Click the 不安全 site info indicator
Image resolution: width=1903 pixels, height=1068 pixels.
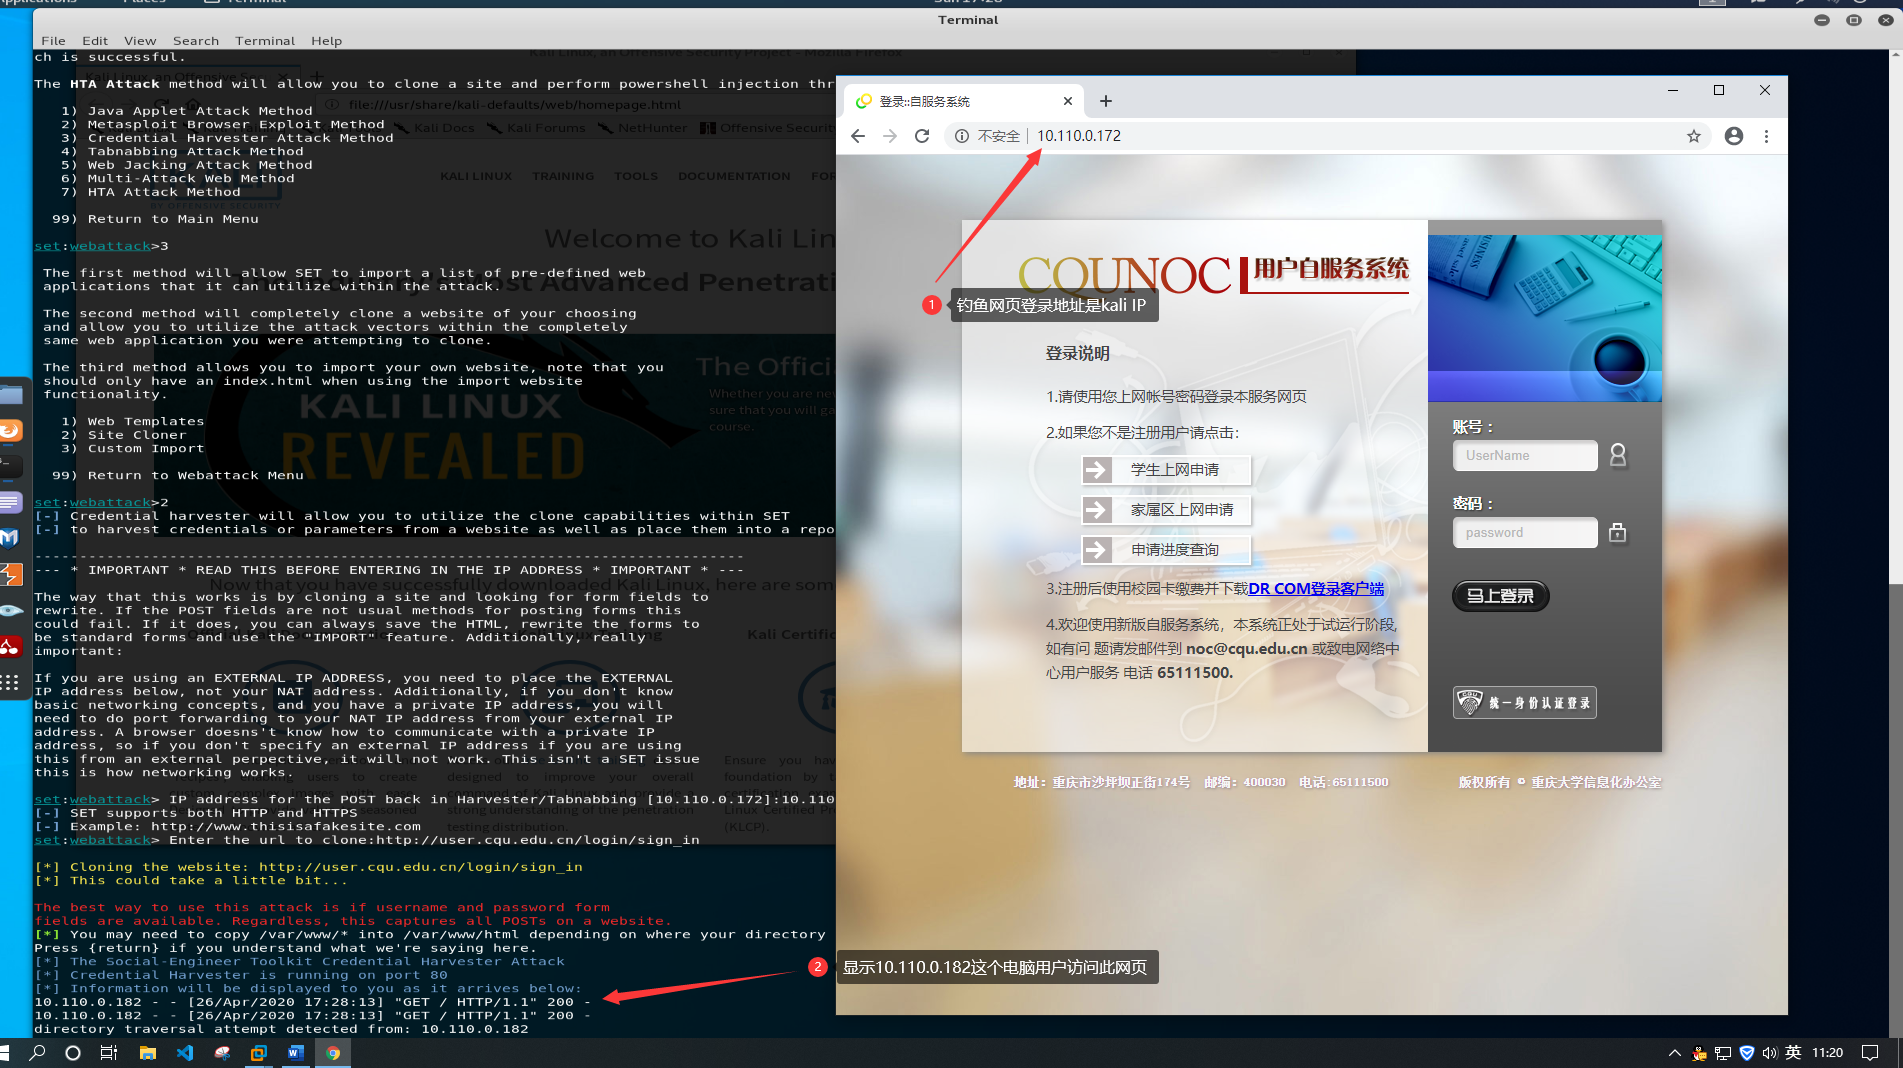(988, 136)
